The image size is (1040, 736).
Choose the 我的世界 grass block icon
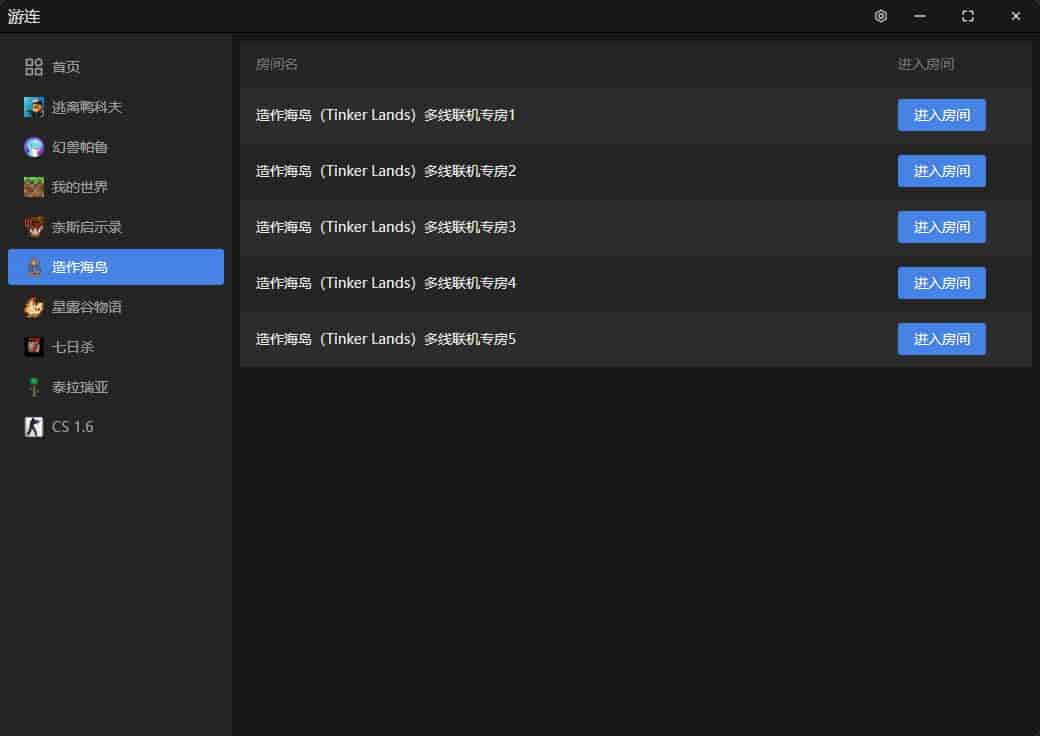(x=34, y=187)
